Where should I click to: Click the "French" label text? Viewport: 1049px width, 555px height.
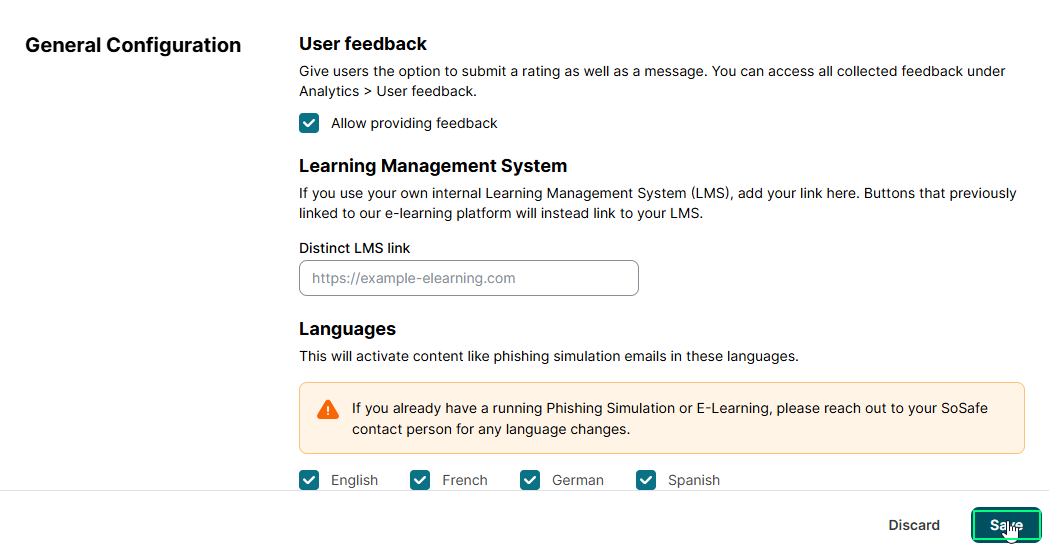[x=465, y=480]
